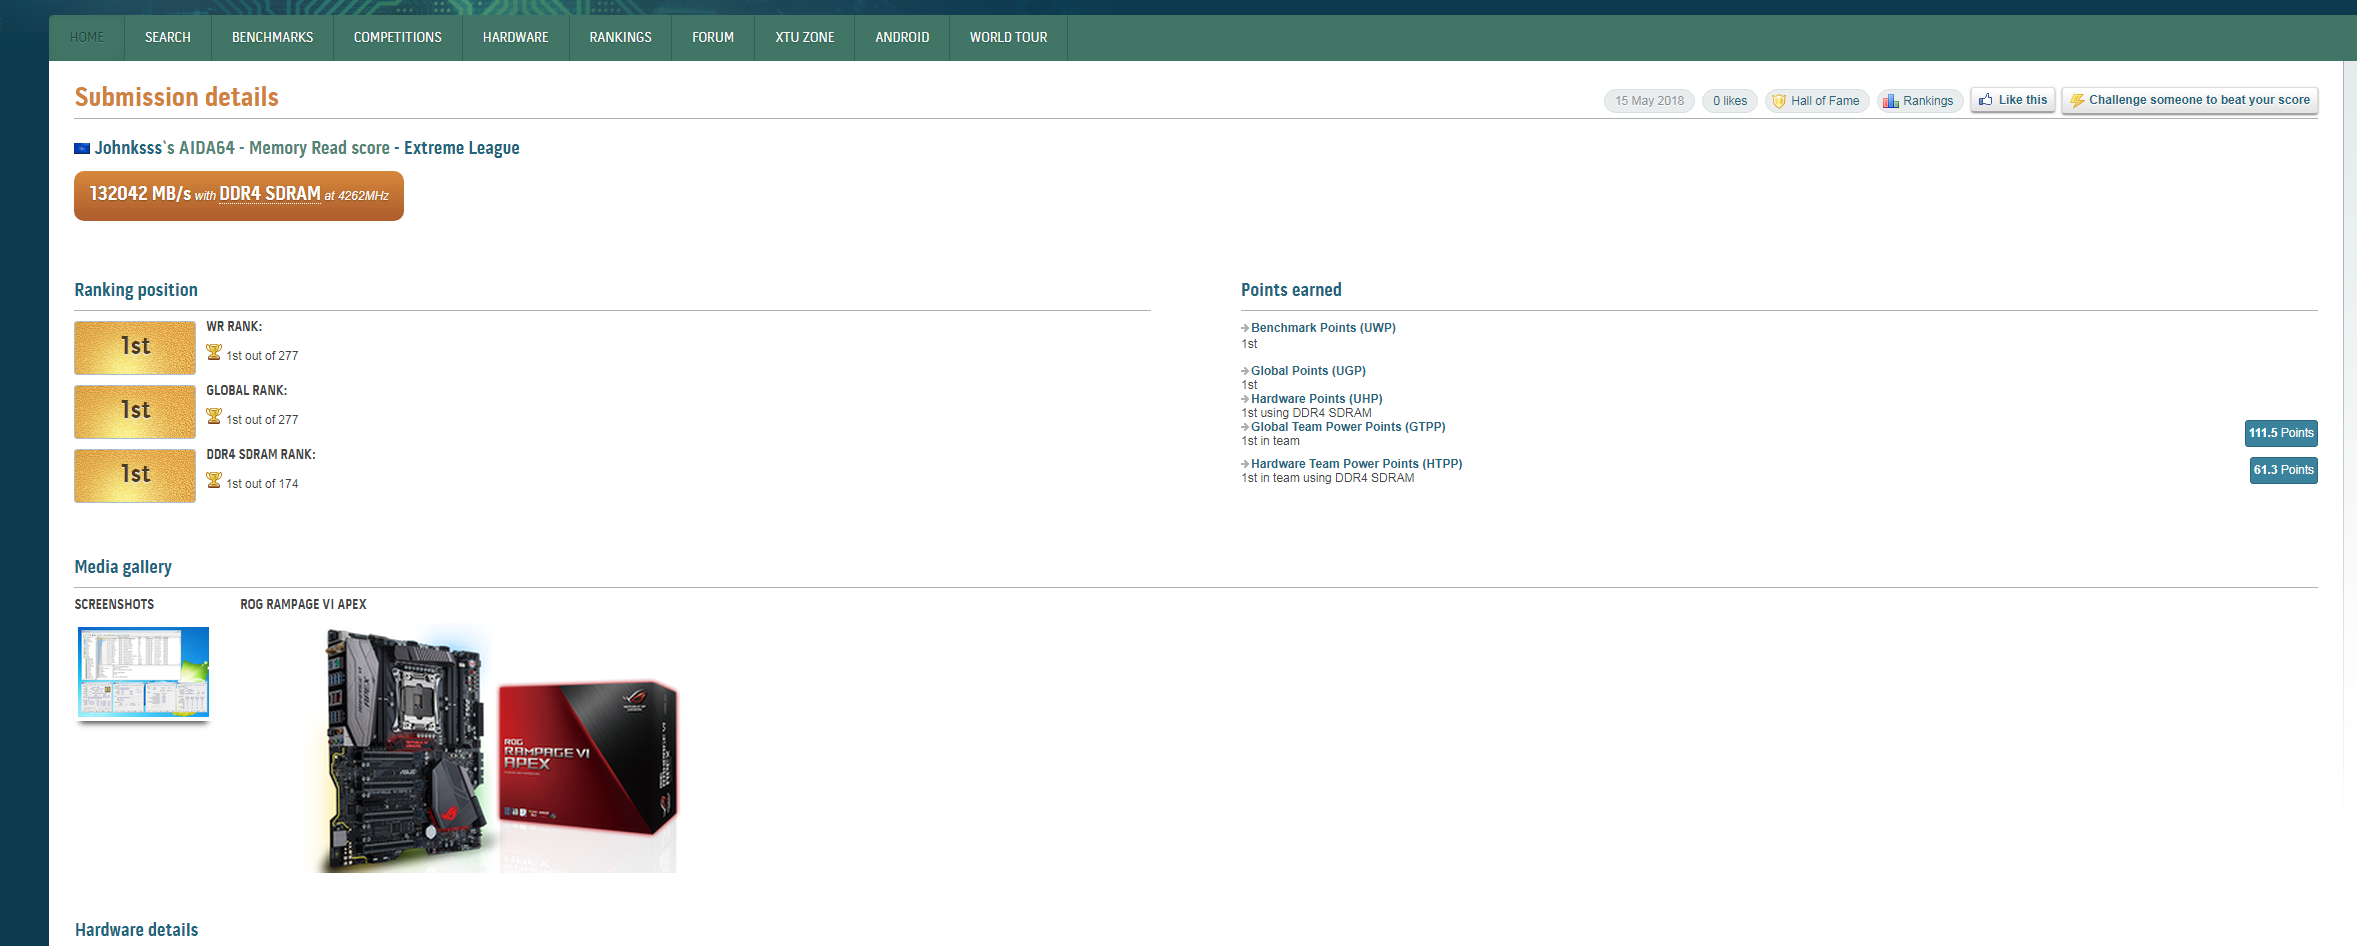Image resolution: width=2357 pixels, height=946 pixels.
Task: Open the HOME menu item
Action: [x=87, y=37]
